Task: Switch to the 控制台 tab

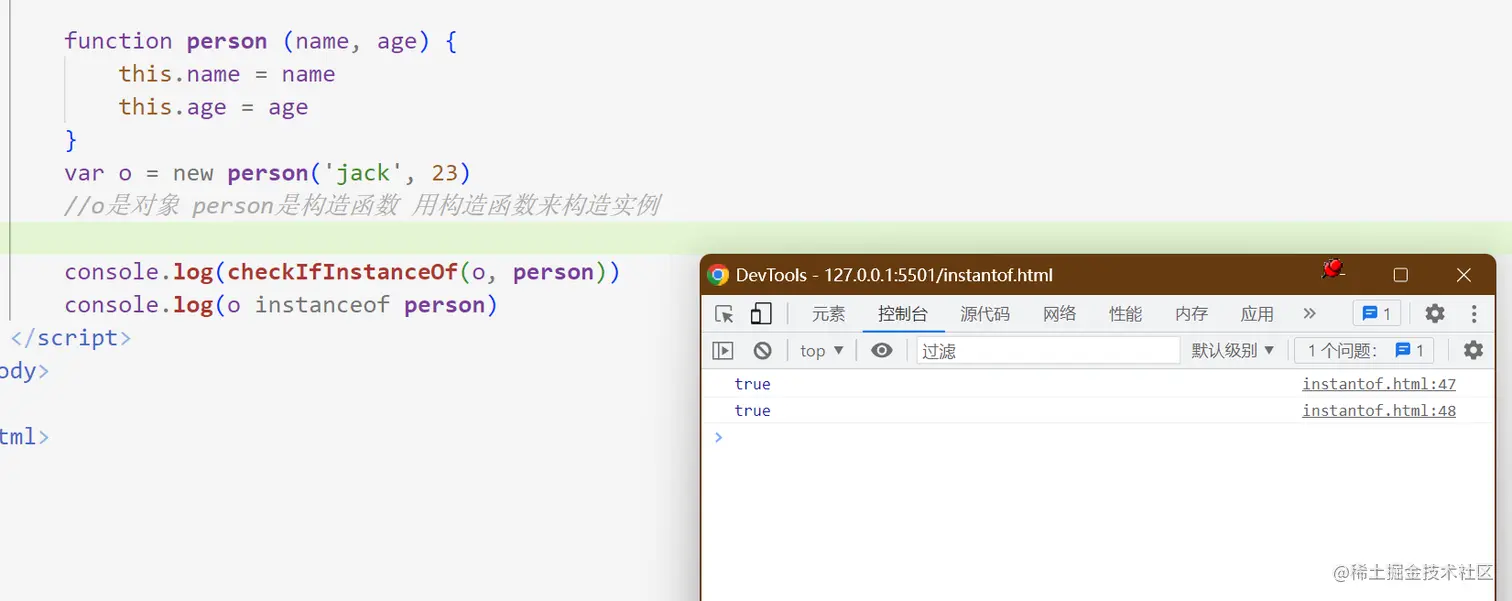Action: pyautogui.click(x=903, y=314)
